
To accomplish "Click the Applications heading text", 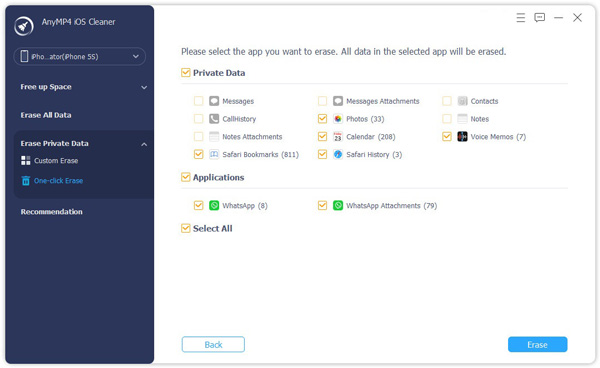I will pyautogui.click(x=218, y=177).
